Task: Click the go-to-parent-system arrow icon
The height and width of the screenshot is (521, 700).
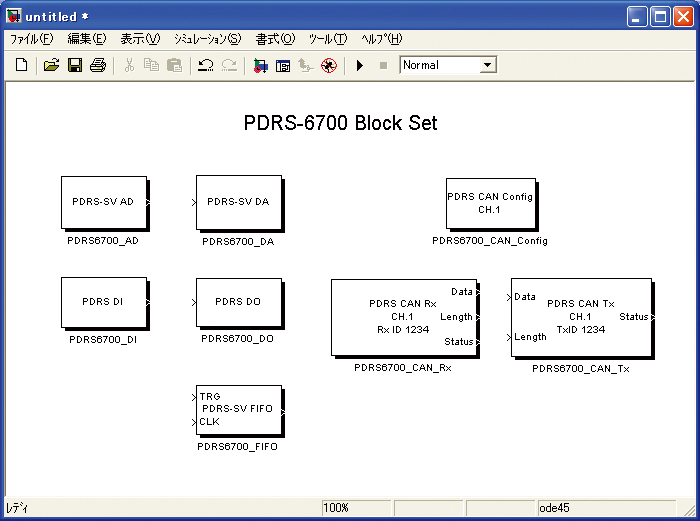Action: [x=306, y=65]
